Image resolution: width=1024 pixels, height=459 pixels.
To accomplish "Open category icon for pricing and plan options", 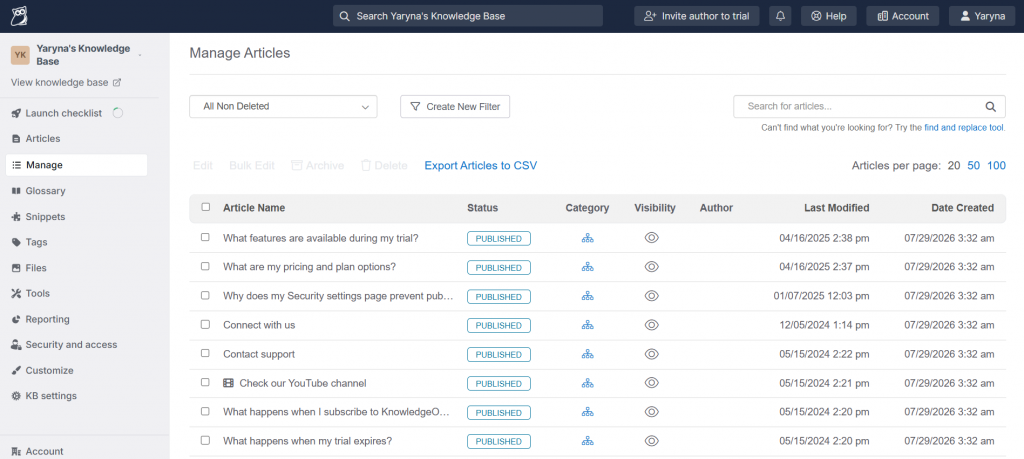I will pyautogui.click(x=588, y=267).
